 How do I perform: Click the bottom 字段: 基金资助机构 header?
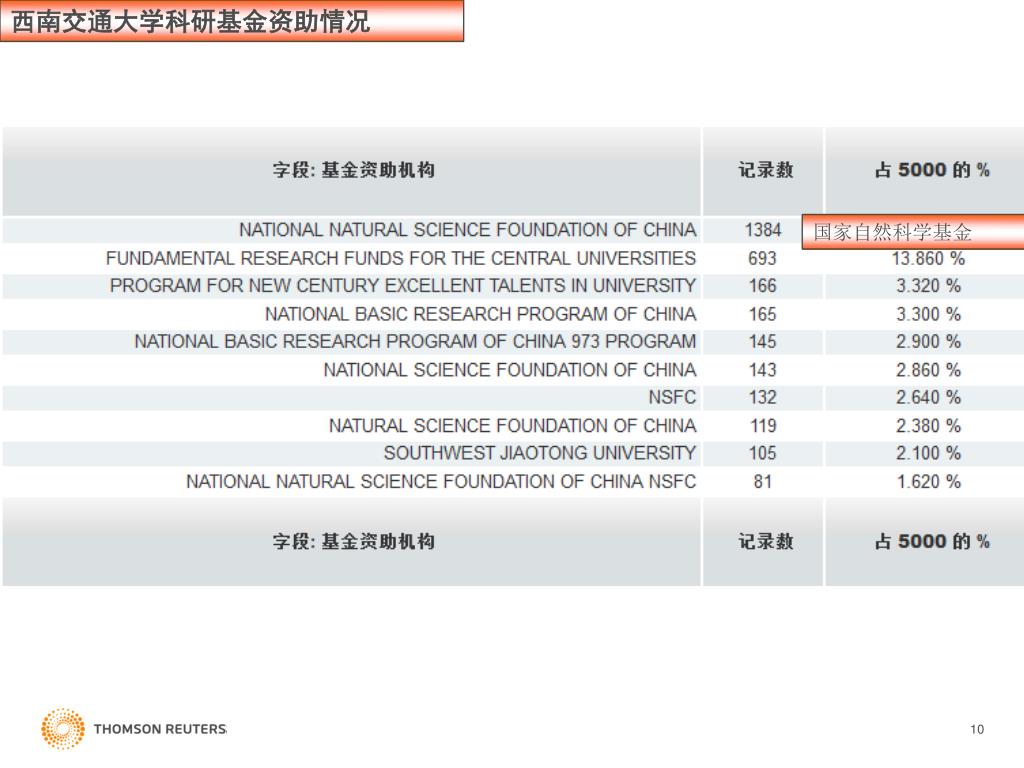point(353,541)
